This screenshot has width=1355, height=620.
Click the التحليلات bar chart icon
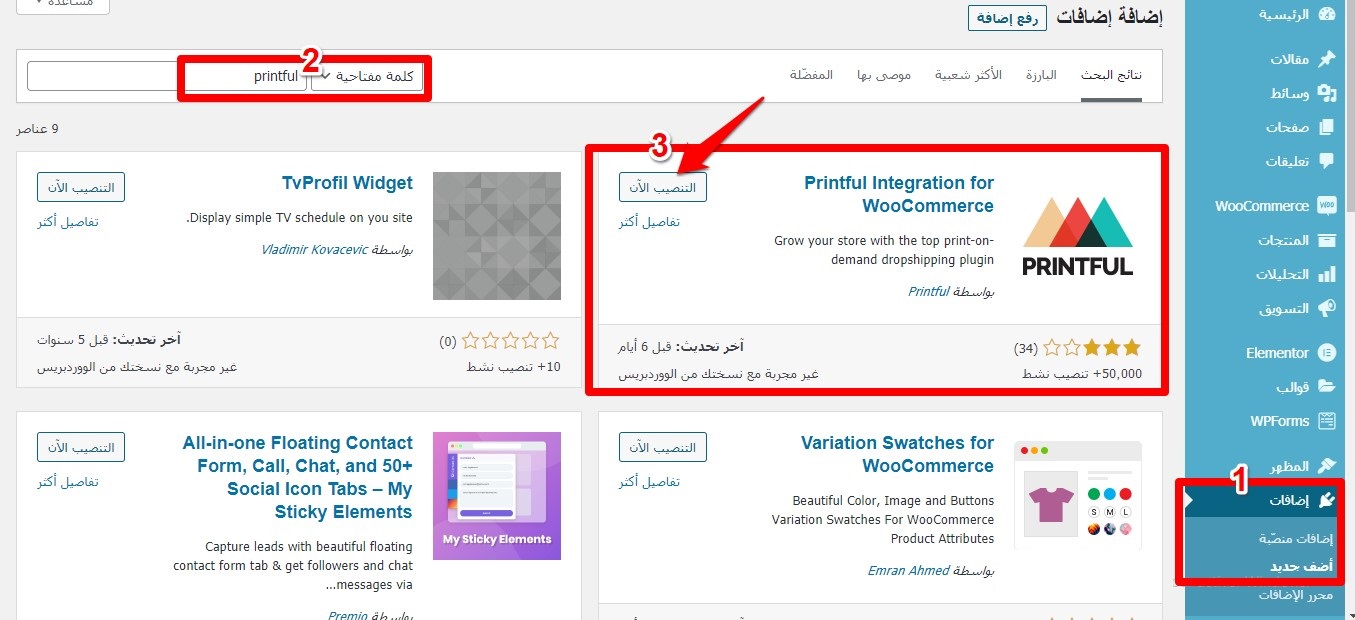pos(1327,274)
